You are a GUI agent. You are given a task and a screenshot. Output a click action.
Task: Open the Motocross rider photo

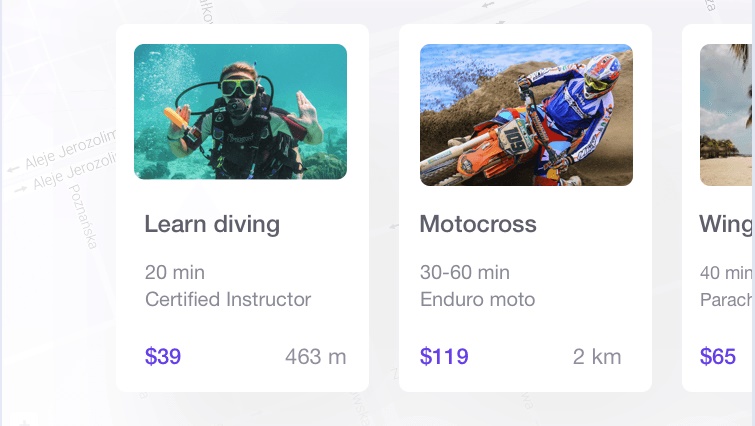(526, 115)
